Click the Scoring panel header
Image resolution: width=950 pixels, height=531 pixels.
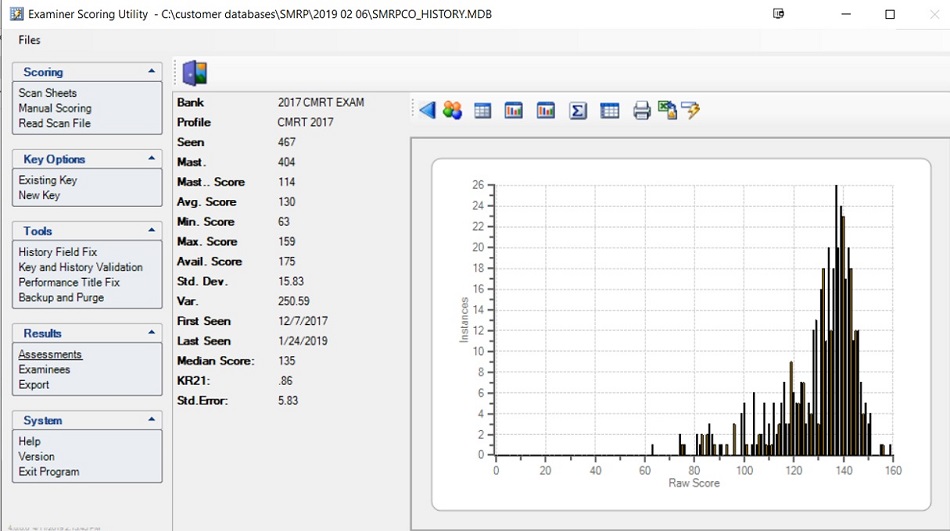click(87, 72)
